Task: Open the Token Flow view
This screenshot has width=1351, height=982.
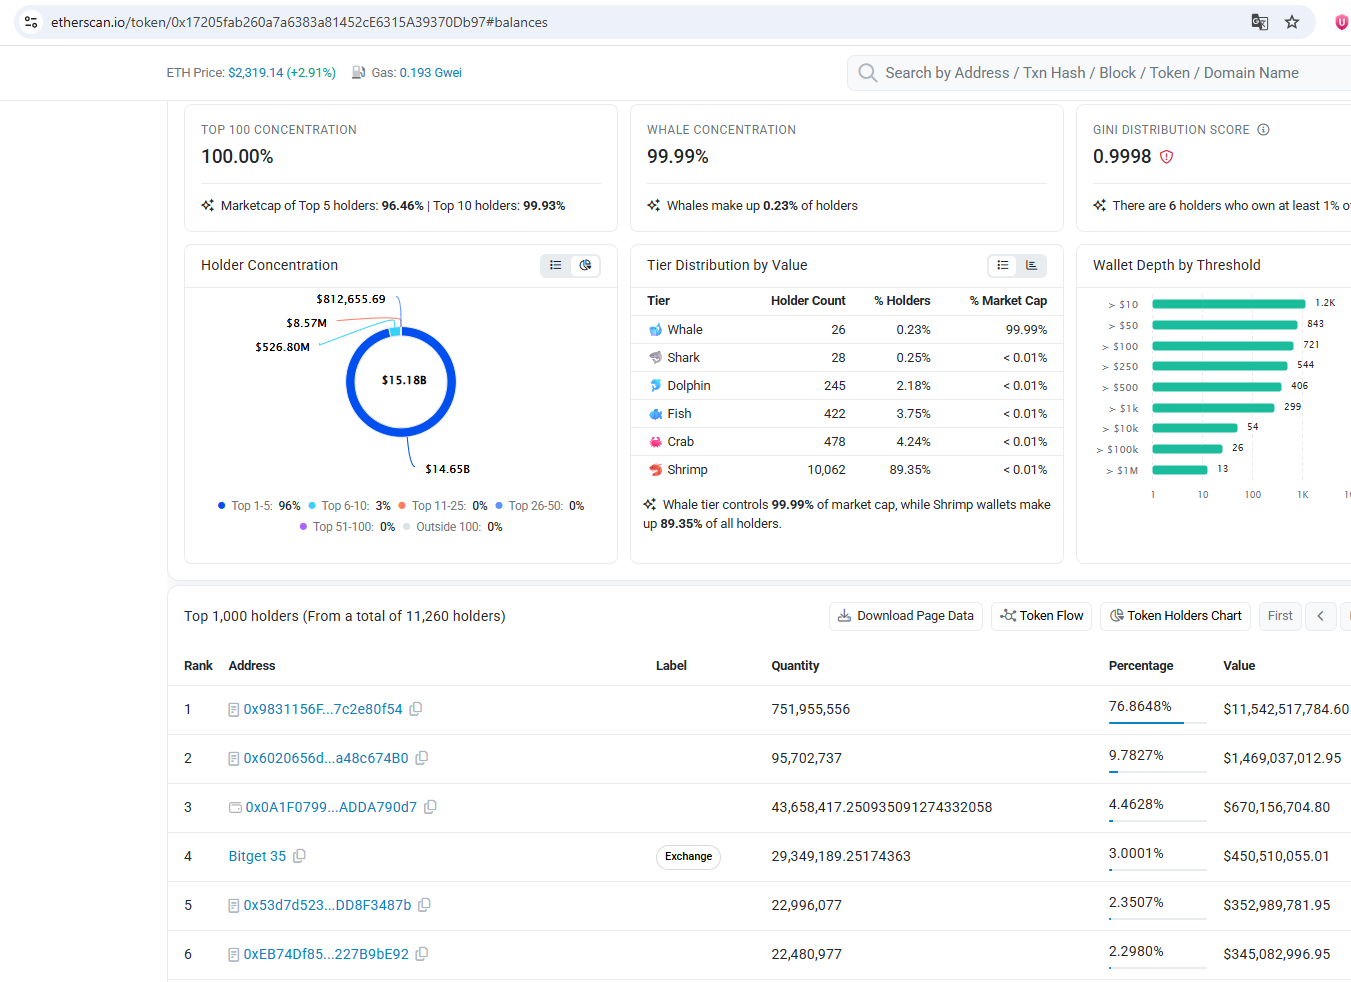Action: coord(1042,616)
